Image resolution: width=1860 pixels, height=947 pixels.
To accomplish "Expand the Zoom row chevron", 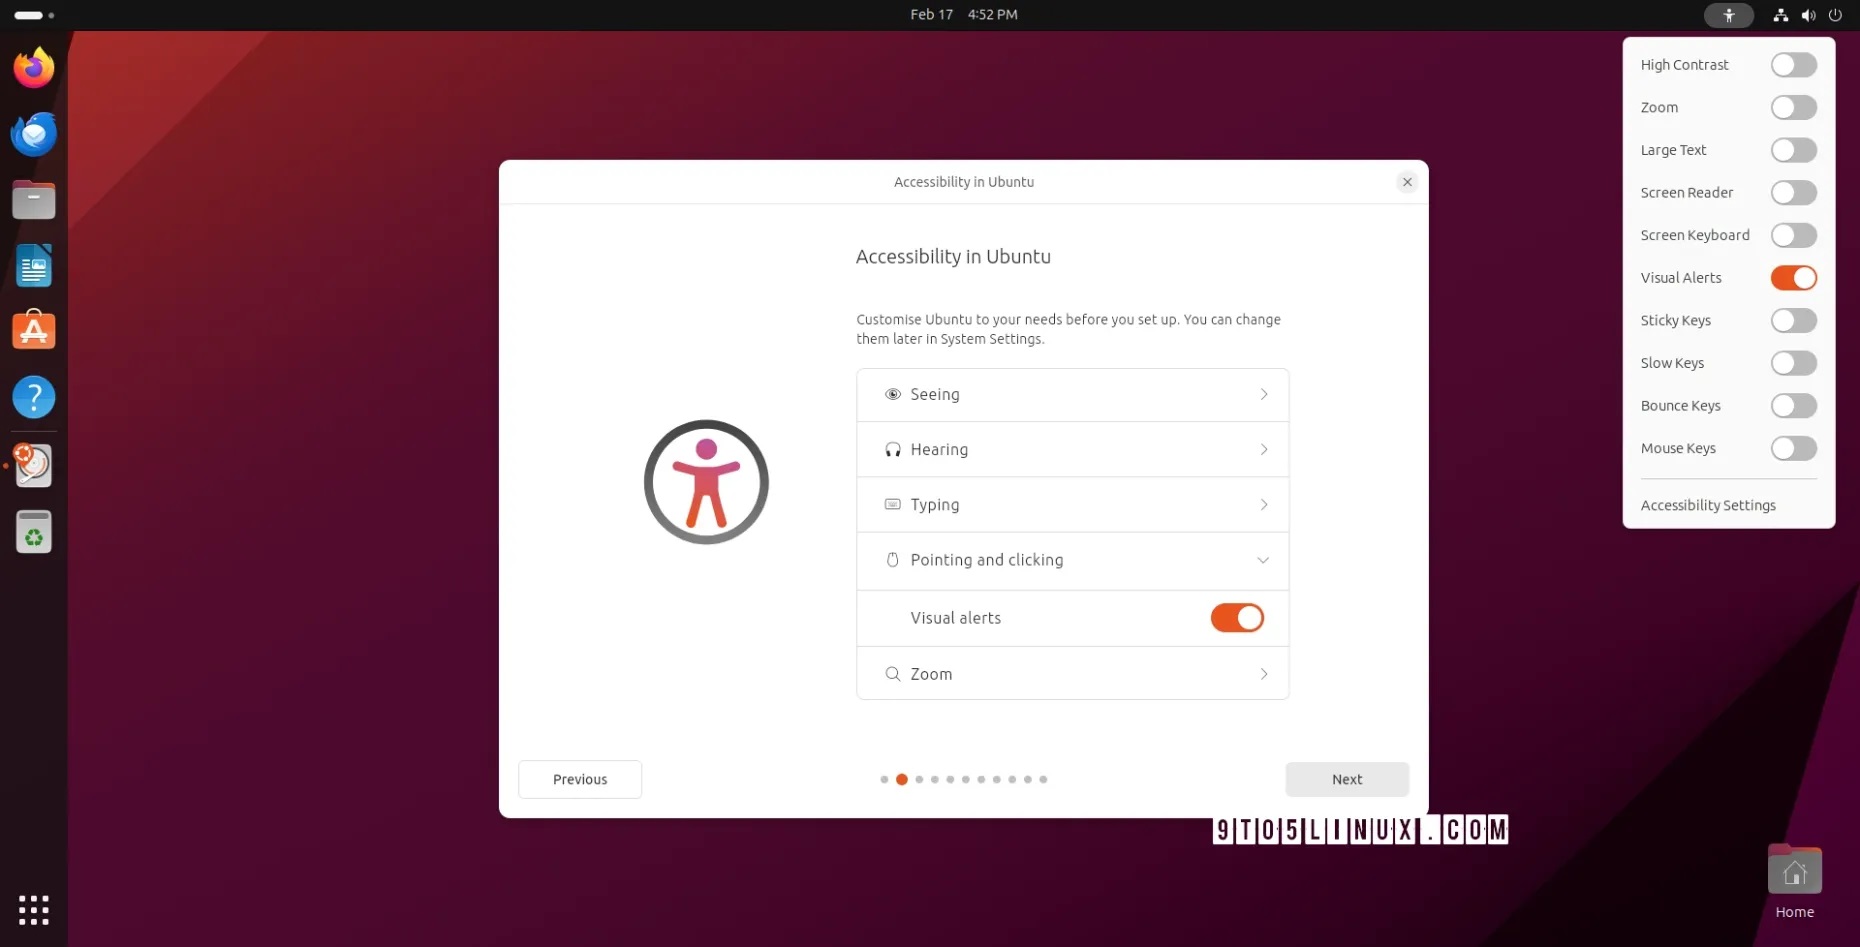I will [1264, 674].
